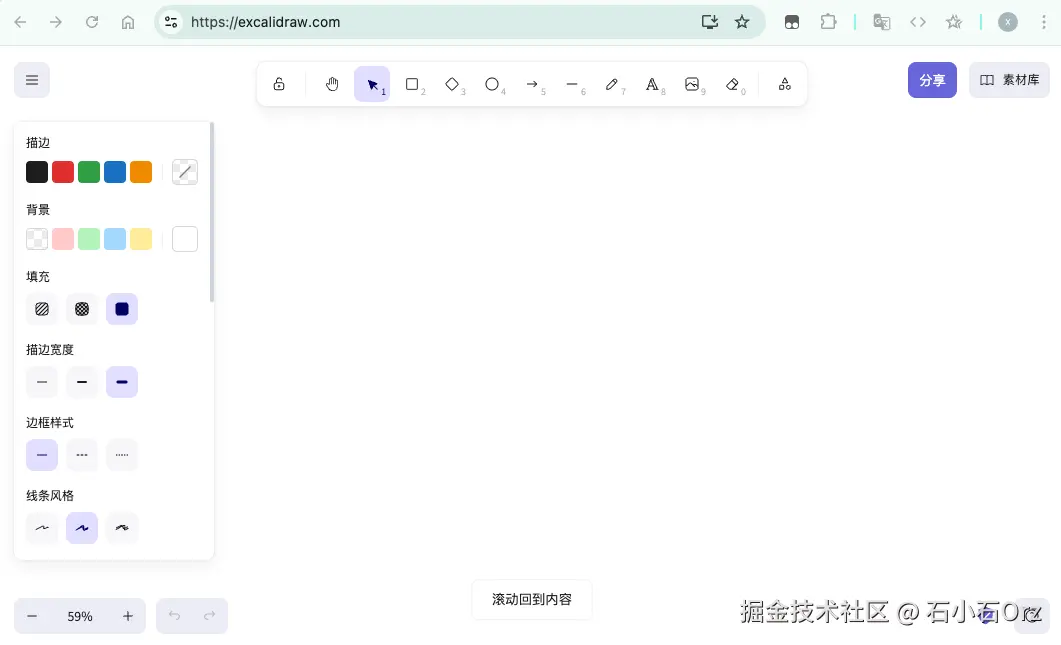The image size is (1061, 645).
Task: Open the browser extensions puzzle icon
Action: click(828, 22)
